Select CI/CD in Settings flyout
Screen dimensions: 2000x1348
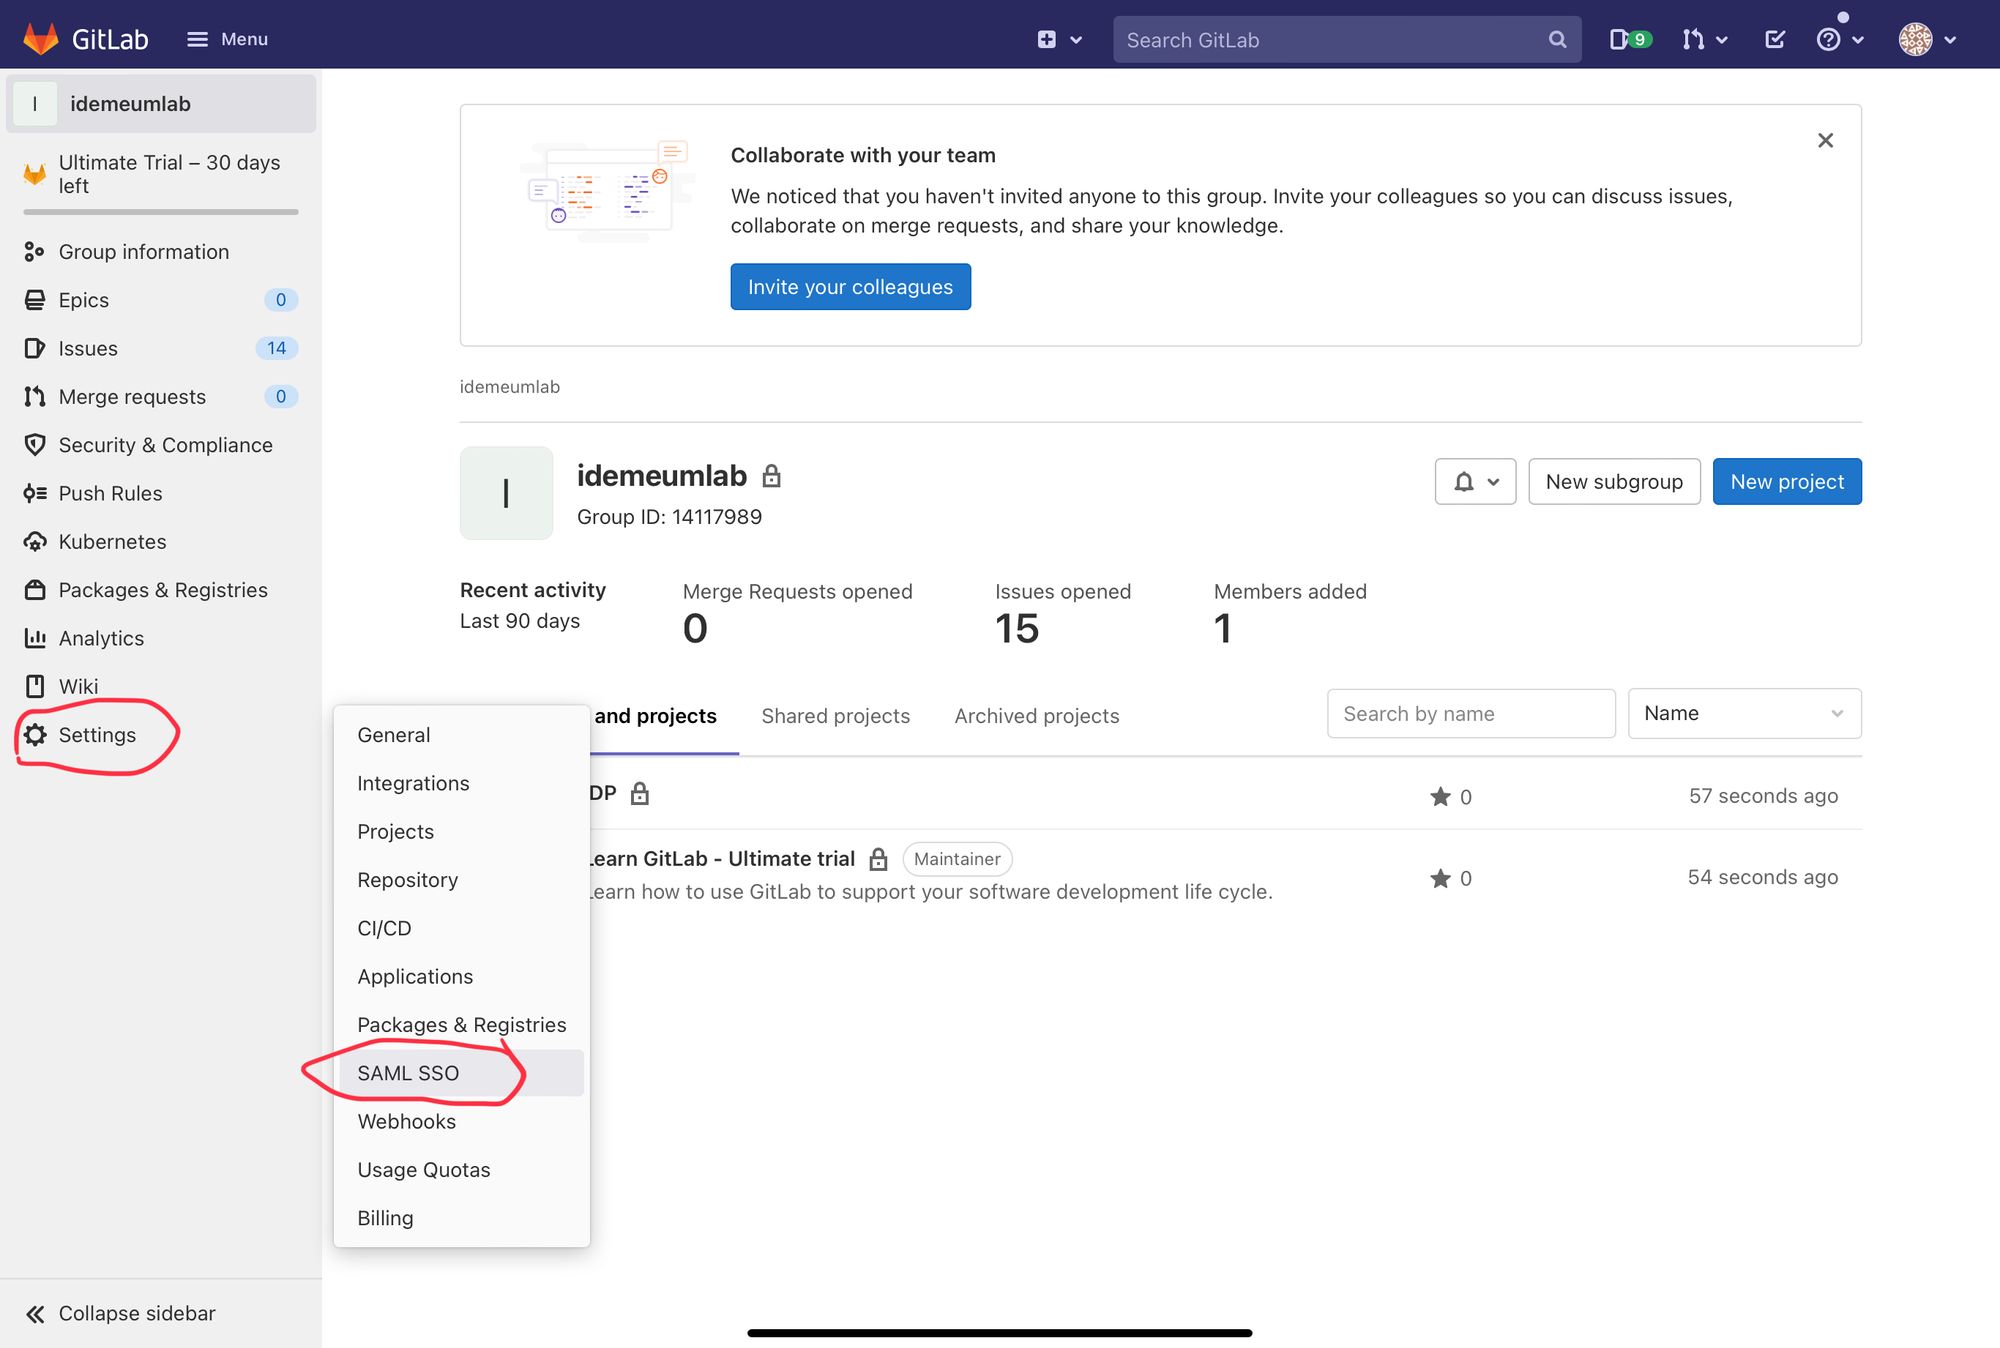(x=461, y=928)
